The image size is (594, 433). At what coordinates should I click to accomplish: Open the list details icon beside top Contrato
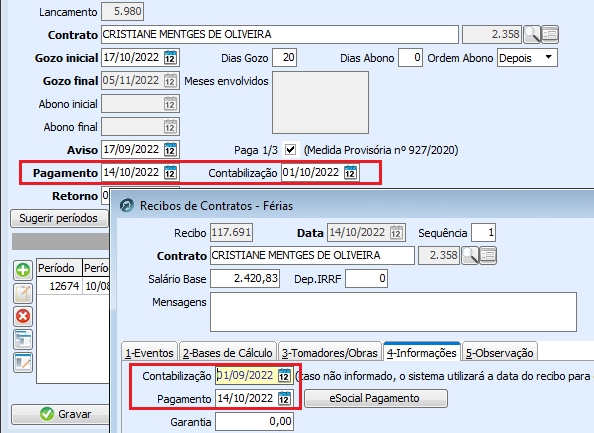(550, 34)
